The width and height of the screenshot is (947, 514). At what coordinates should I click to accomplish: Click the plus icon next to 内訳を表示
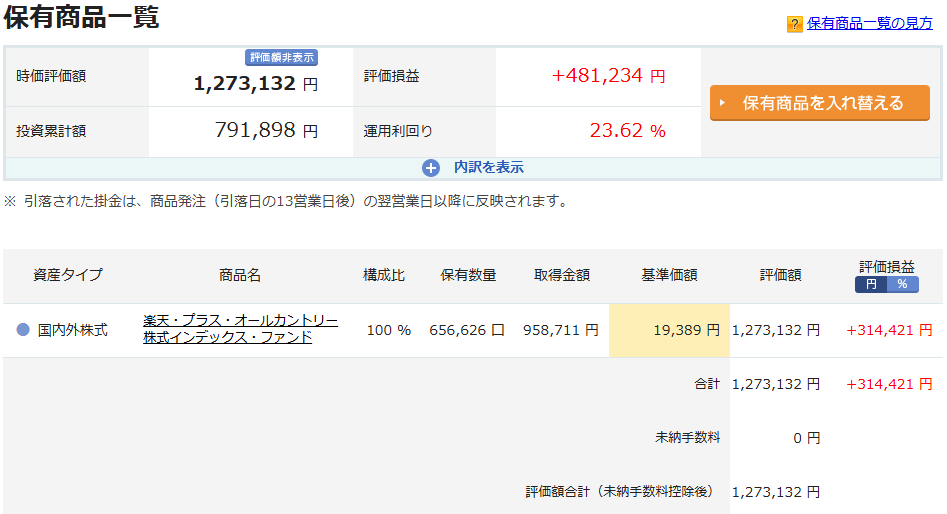(x=431, y=168)
